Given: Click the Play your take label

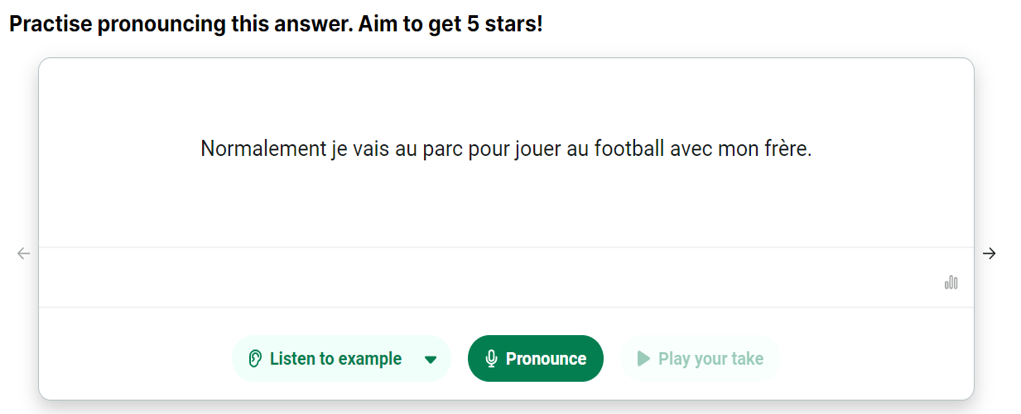Looking at the screenshot, I should (710, 359).
